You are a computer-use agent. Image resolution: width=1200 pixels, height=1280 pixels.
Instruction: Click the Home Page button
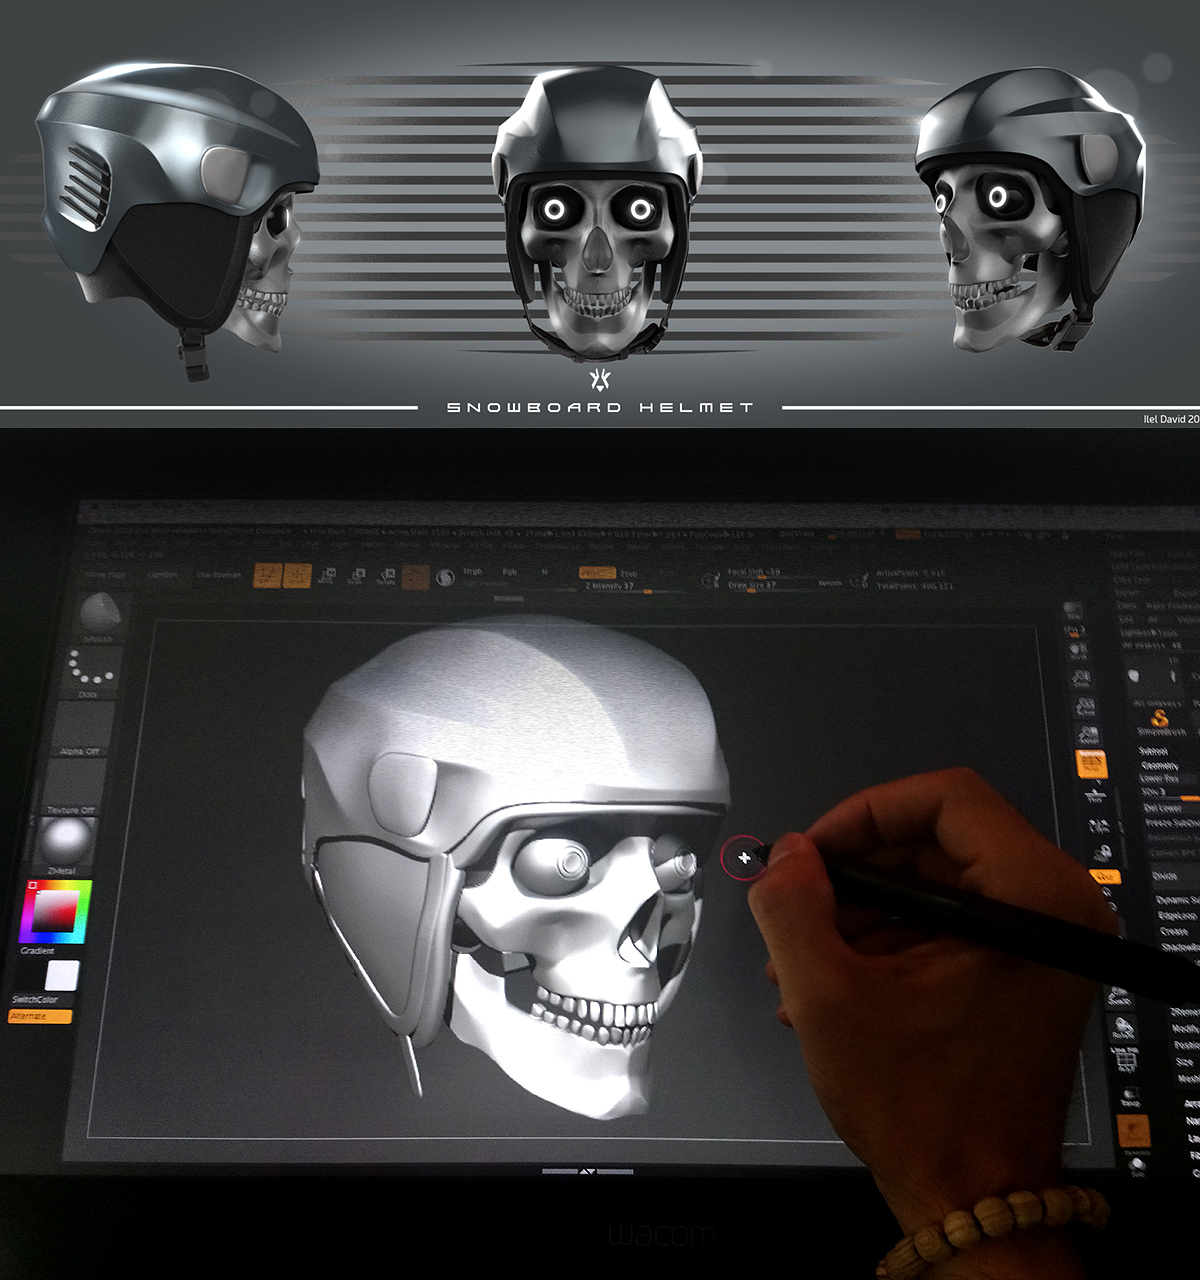(105, 575)
